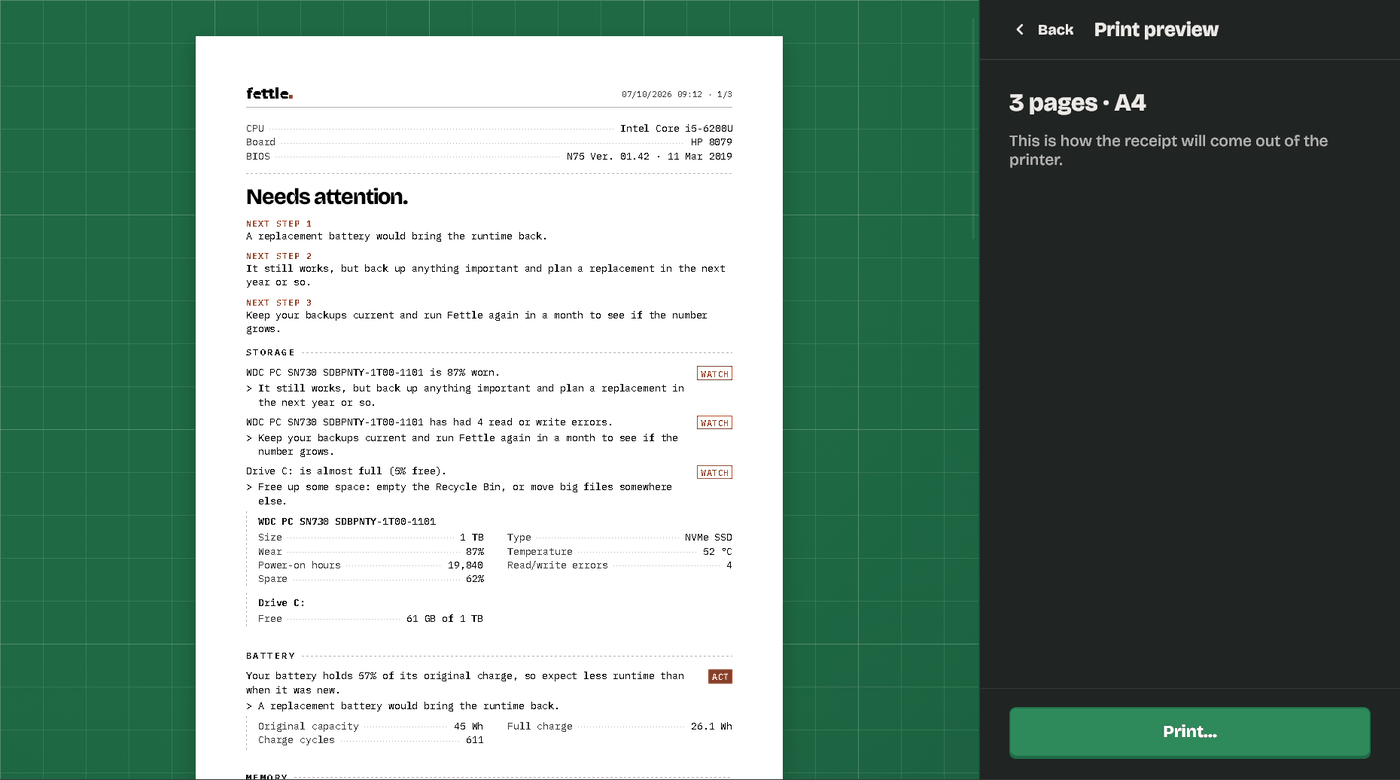The height and width of the screenshot is (780, 1400).
Task: Click the Spare value "62%"
Action: (x=474, y=580)
